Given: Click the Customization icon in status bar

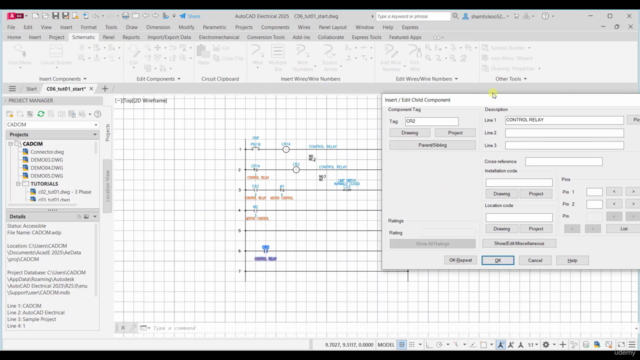Looking at the screenshot, I should (x=632, y=345).
